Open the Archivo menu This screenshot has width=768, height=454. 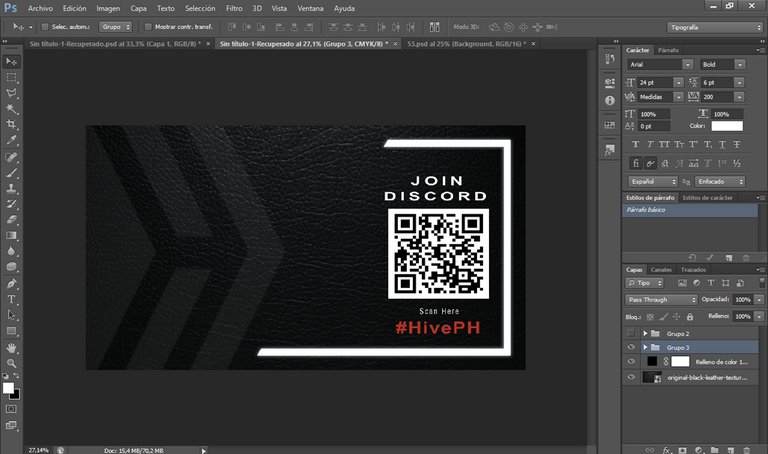click(40, 8)
